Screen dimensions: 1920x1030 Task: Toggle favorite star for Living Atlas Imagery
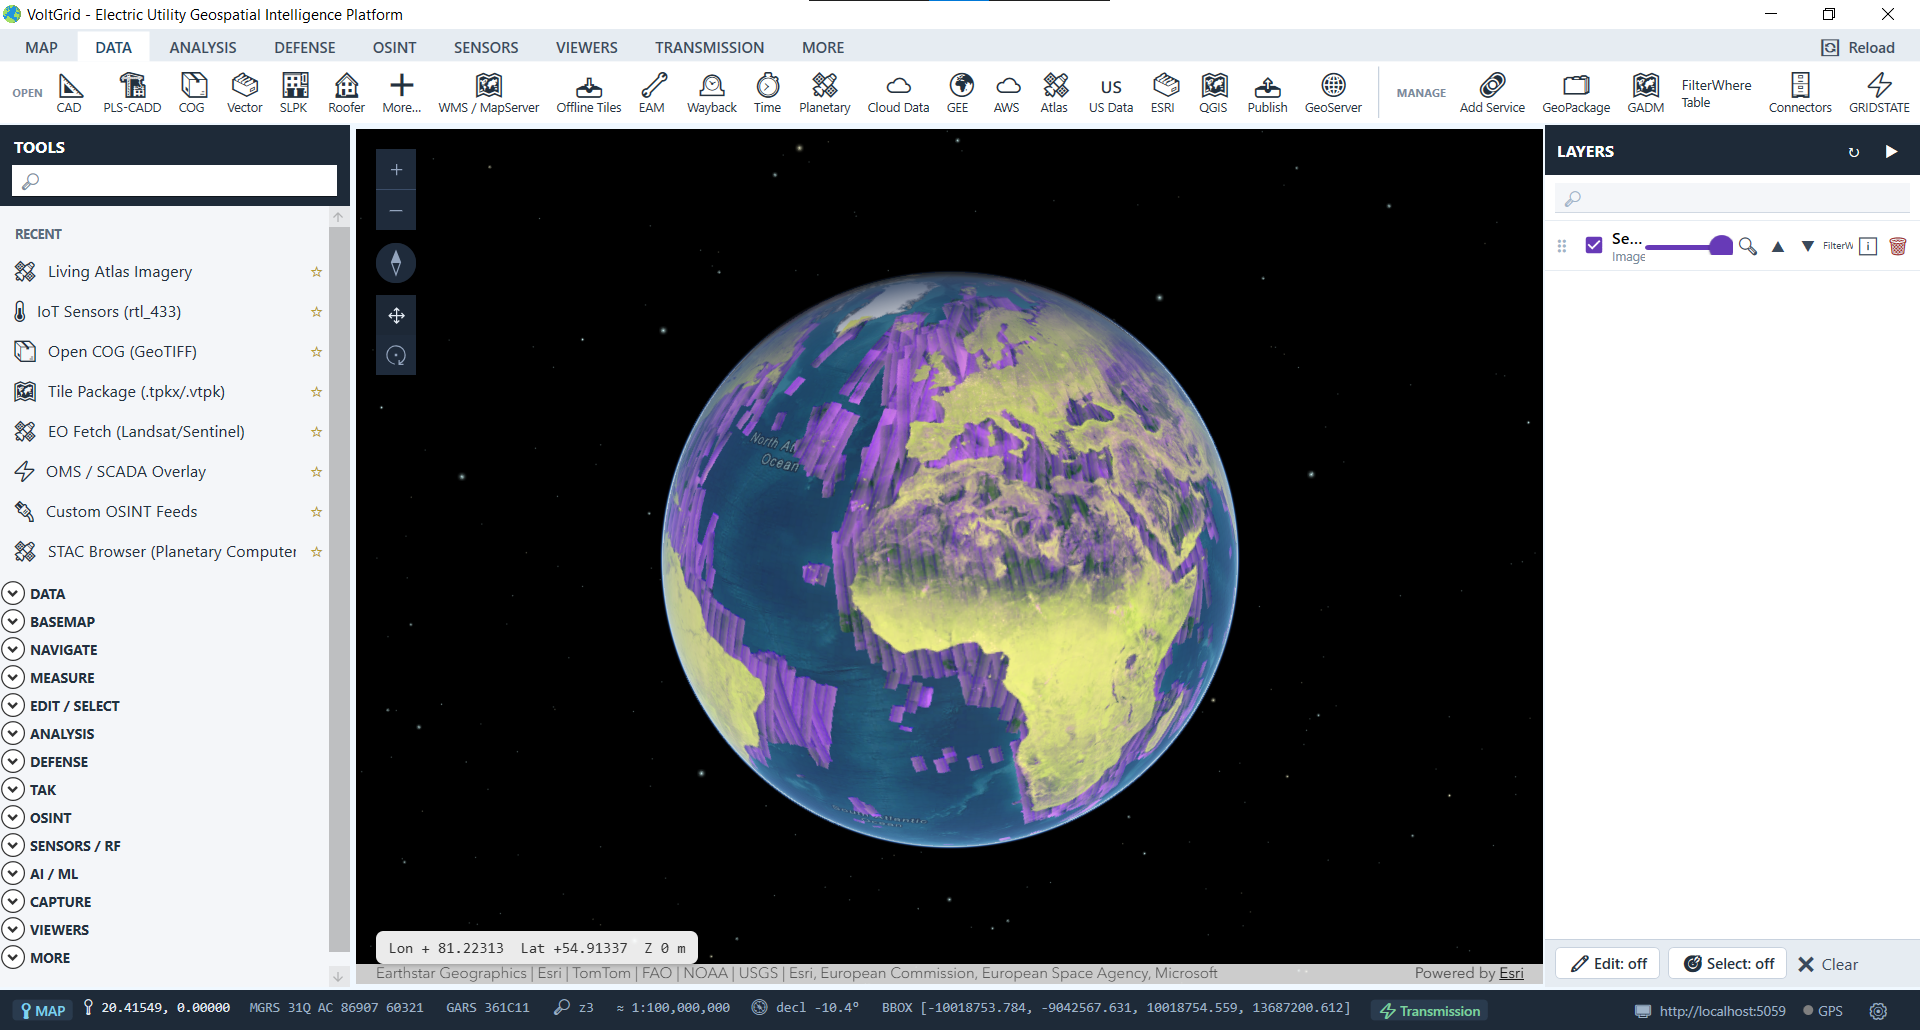point(317,272)
